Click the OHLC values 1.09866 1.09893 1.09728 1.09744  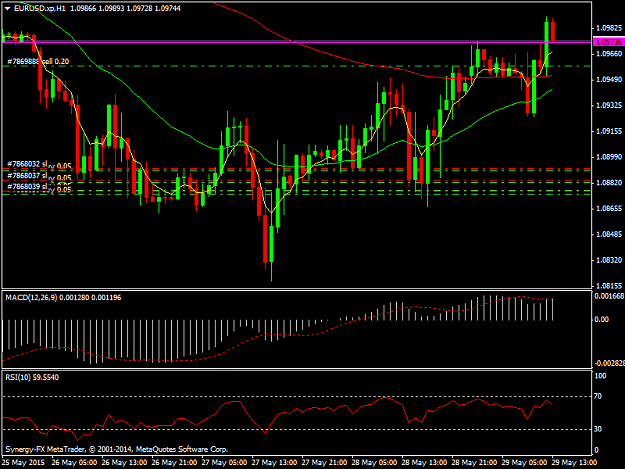(125, 8)
